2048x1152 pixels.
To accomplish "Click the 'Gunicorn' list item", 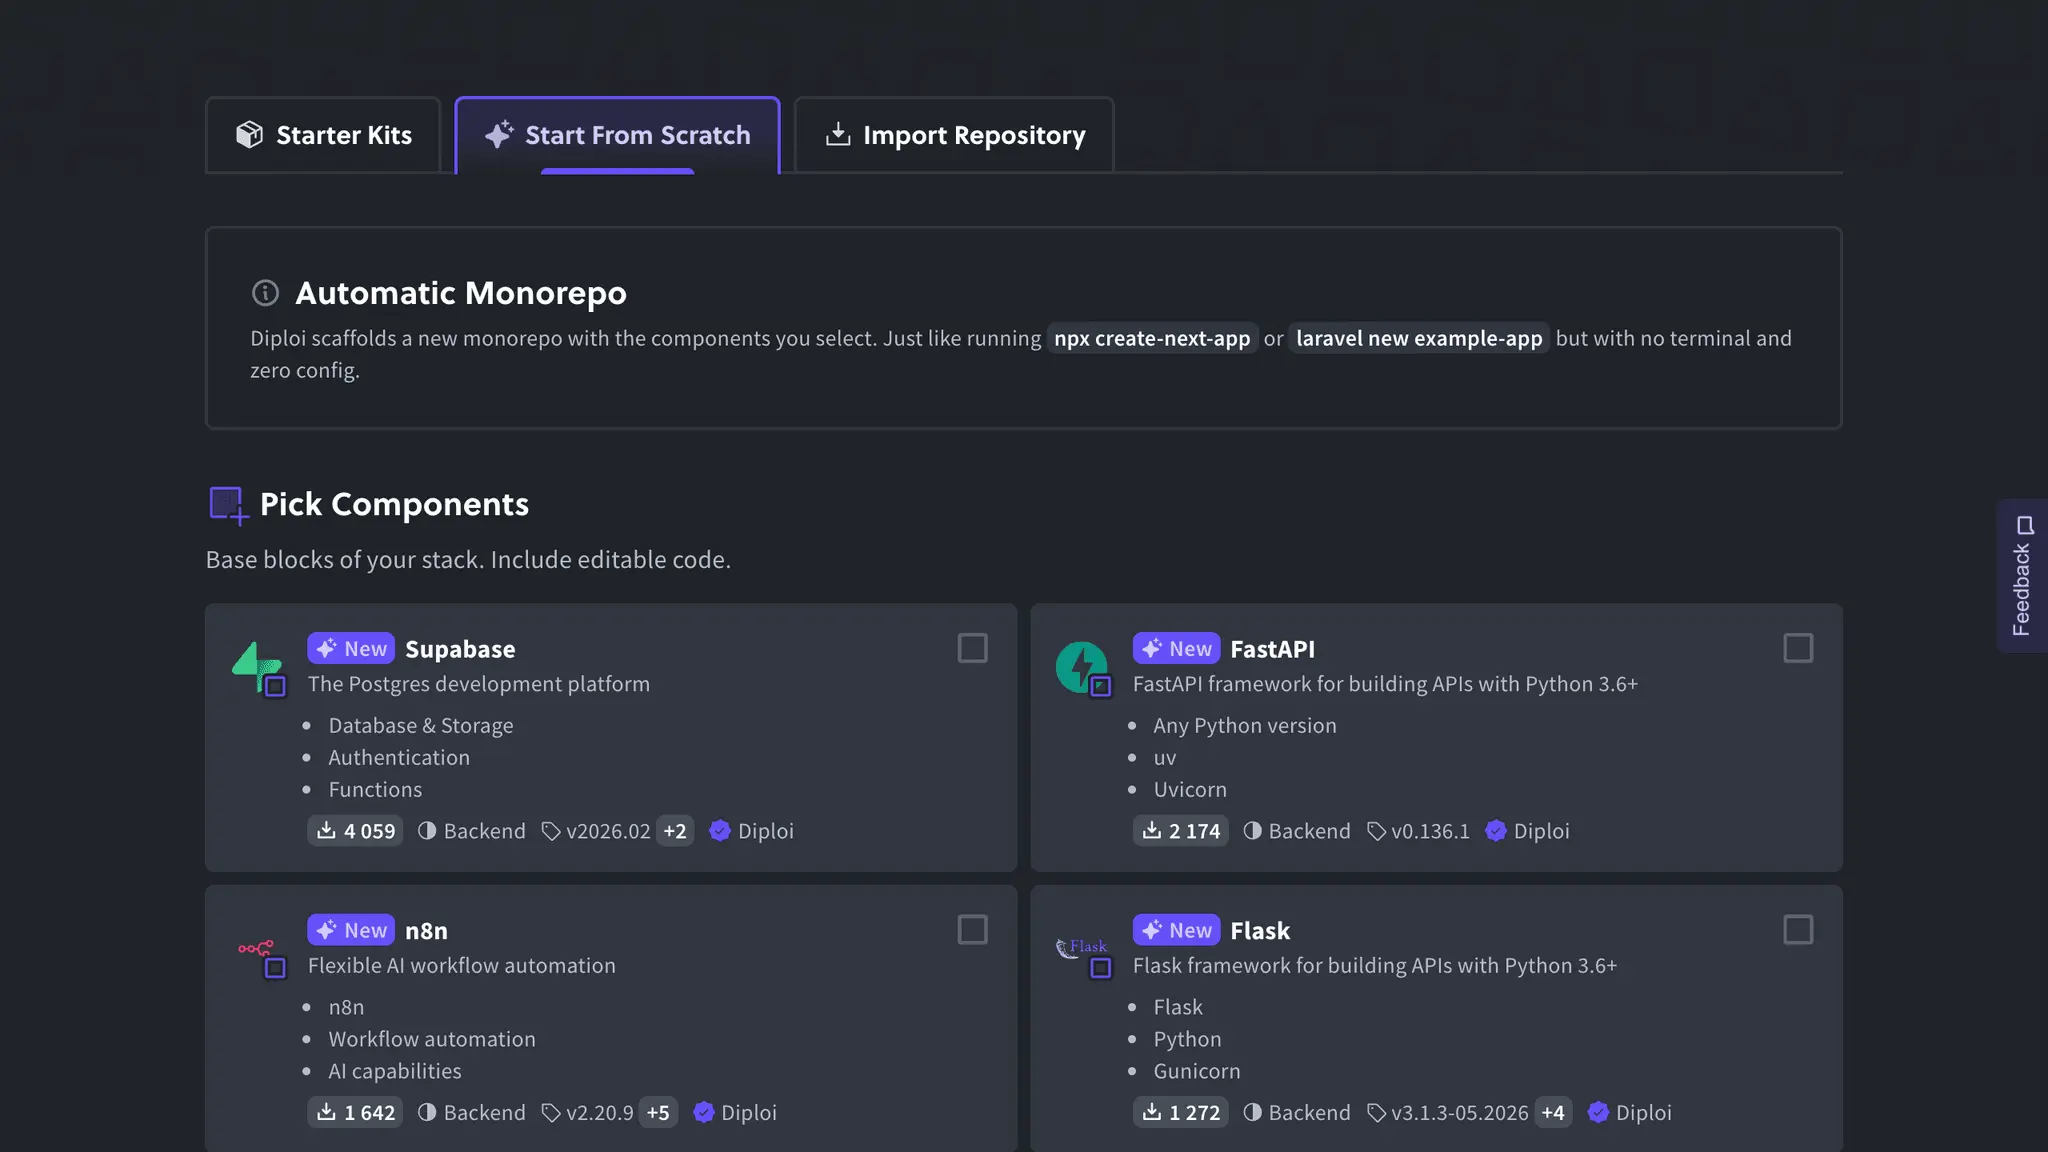I will pos(1197,1071).
